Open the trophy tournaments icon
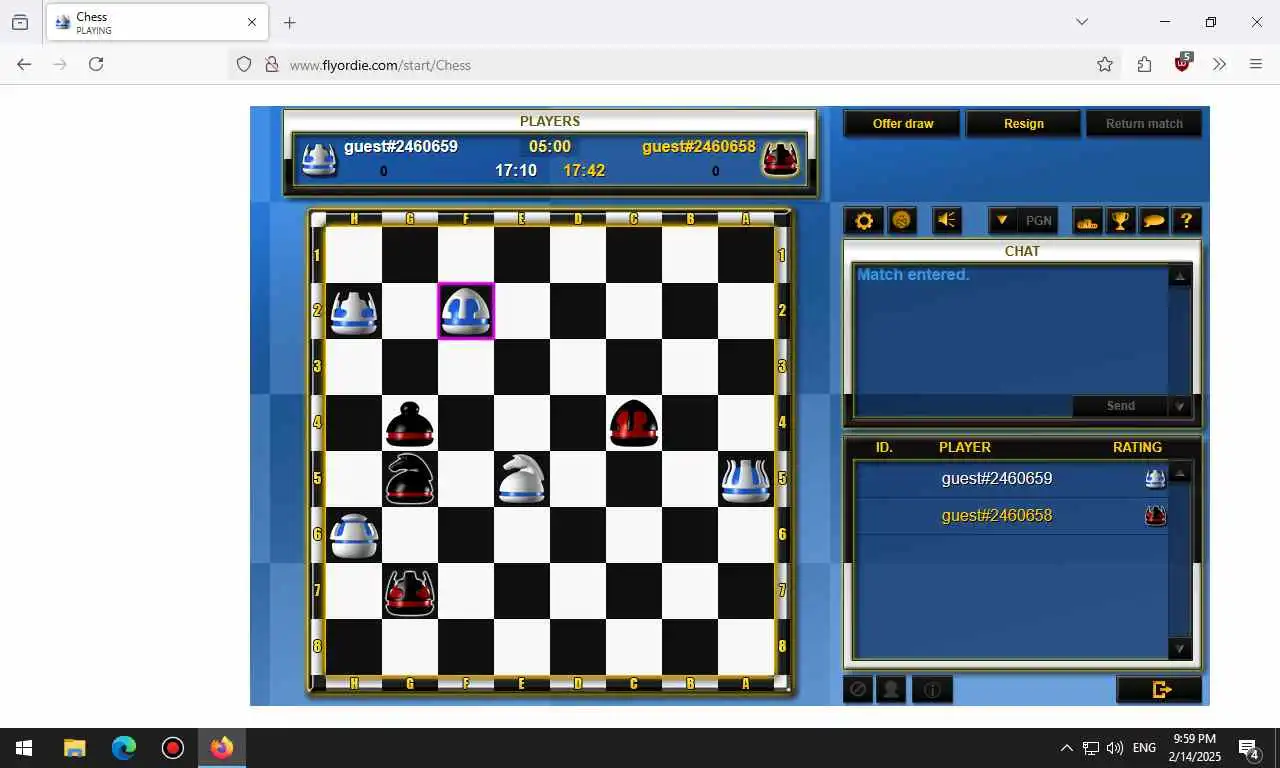 pyautogui.click(x=1120, y=221)
